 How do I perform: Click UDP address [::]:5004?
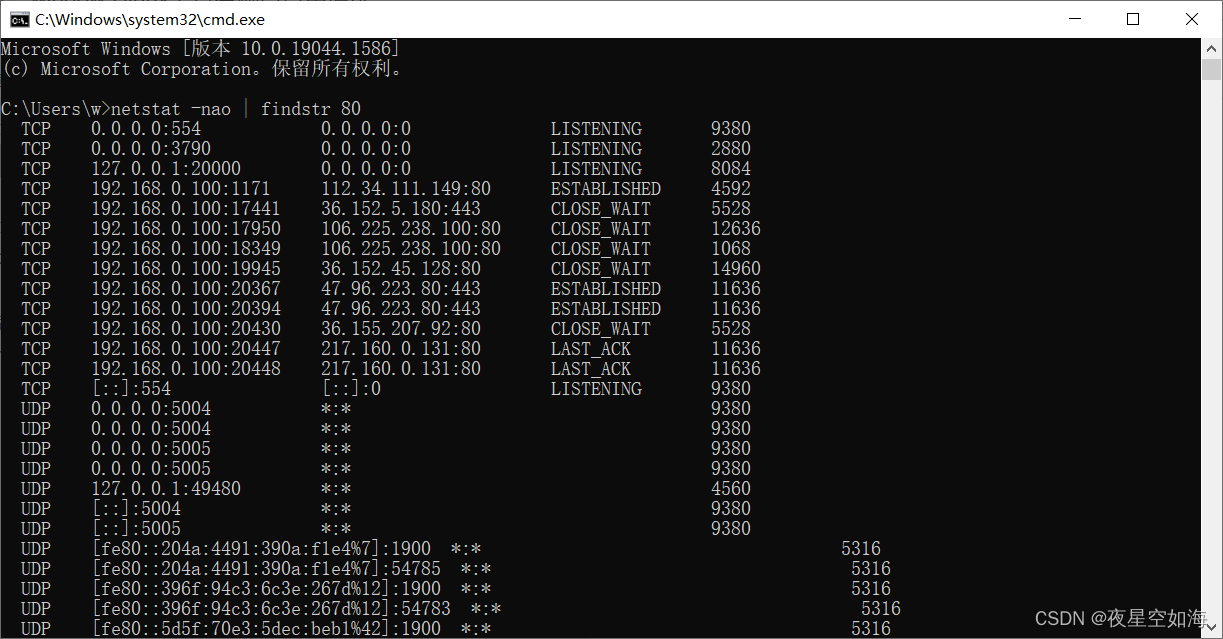[136, 509]
